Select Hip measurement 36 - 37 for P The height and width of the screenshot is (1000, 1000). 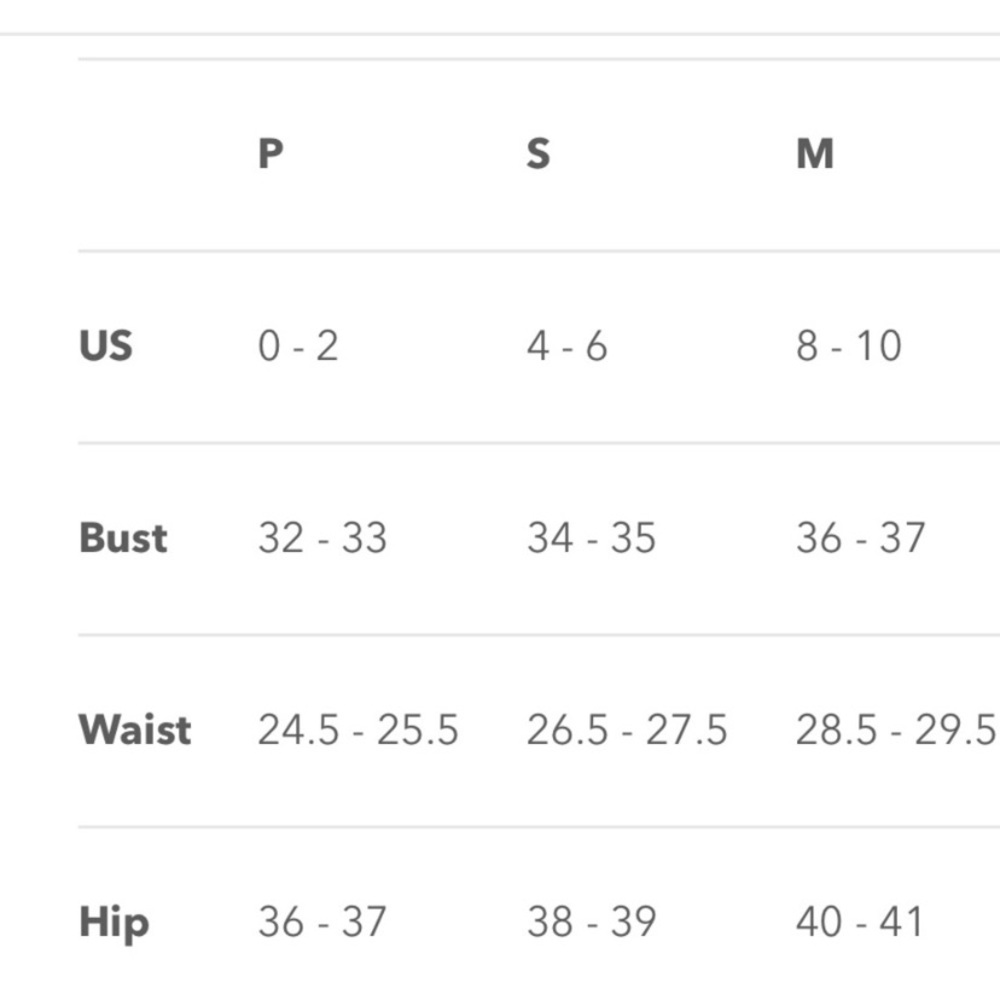322,922
